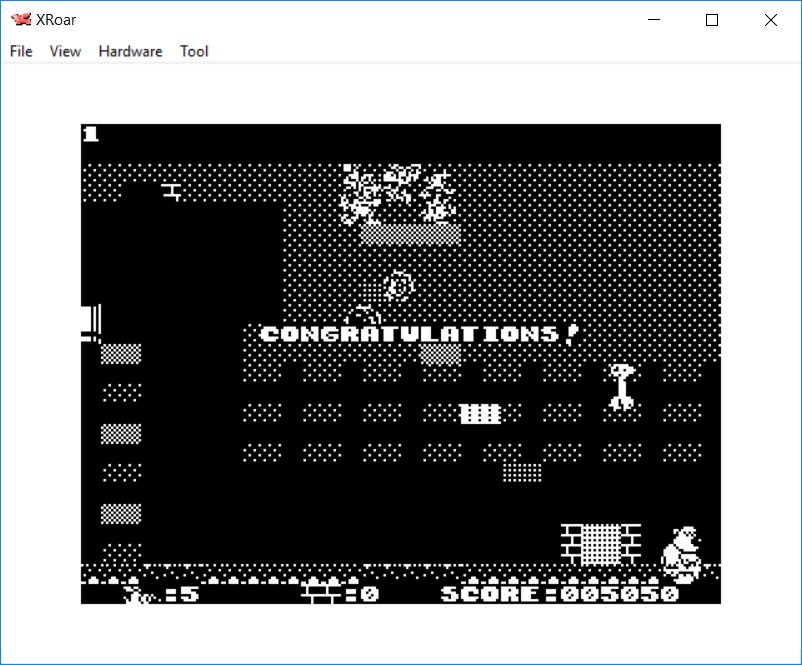The image size is (802, 665).
Task: Open the Hardware menu
Action: pyautogui.click(x=130, y=51)
